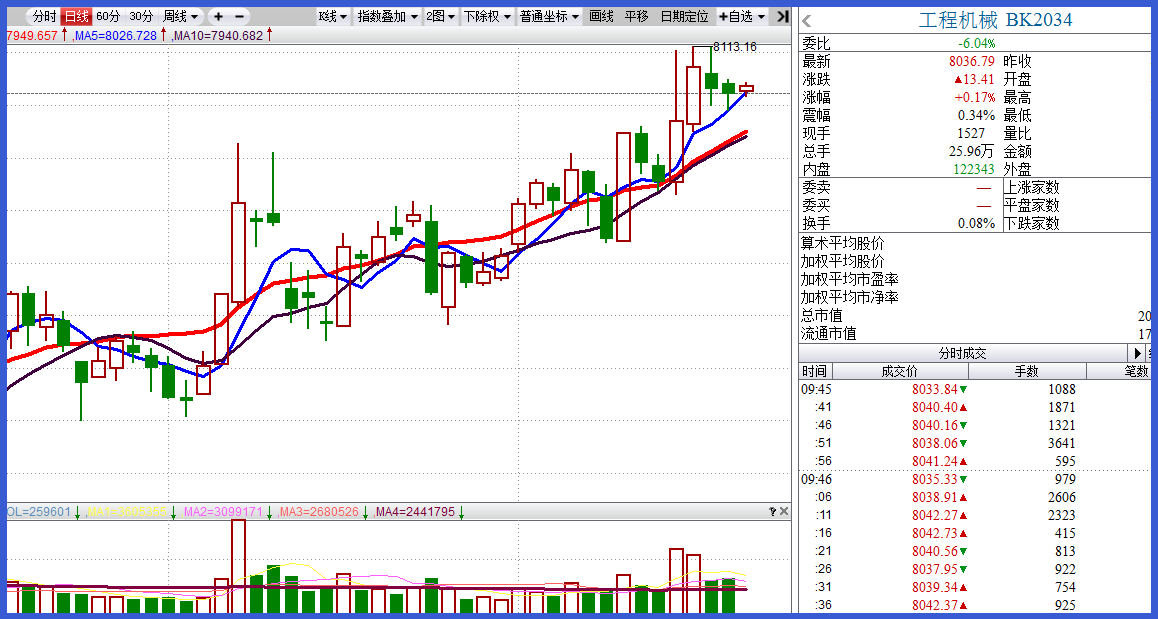Expand the 下除权 dropdown
This screenshot has width=1158, height=619.
486,17
